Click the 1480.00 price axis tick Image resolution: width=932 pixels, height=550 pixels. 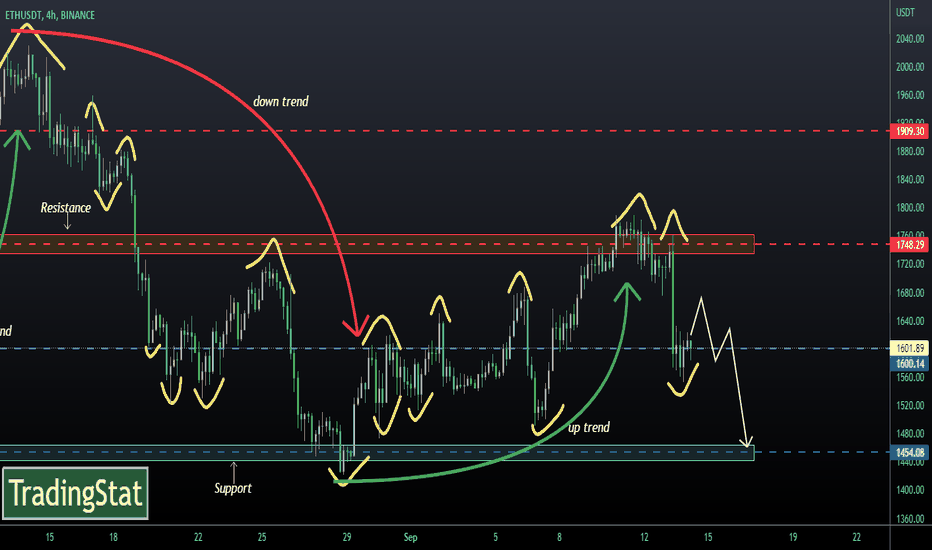(910, 433)
